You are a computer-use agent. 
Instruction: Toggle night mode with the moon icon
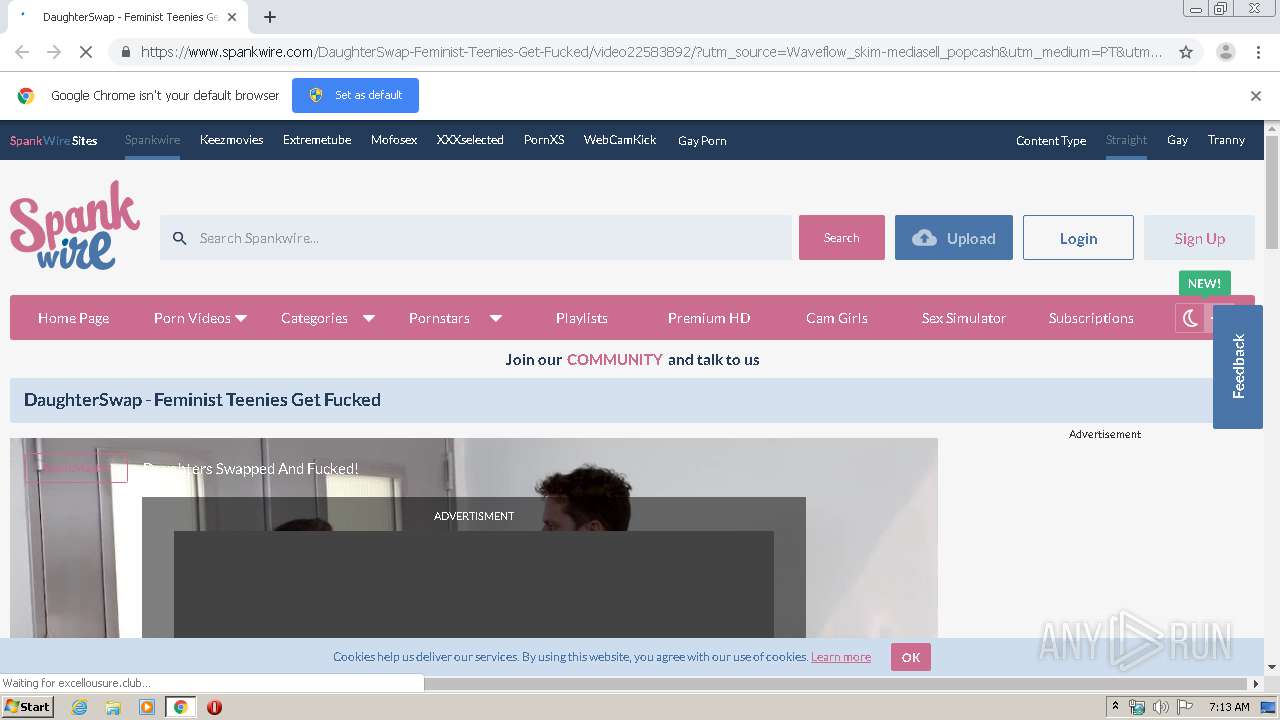pyautogui.click(x=1190, y=318)
